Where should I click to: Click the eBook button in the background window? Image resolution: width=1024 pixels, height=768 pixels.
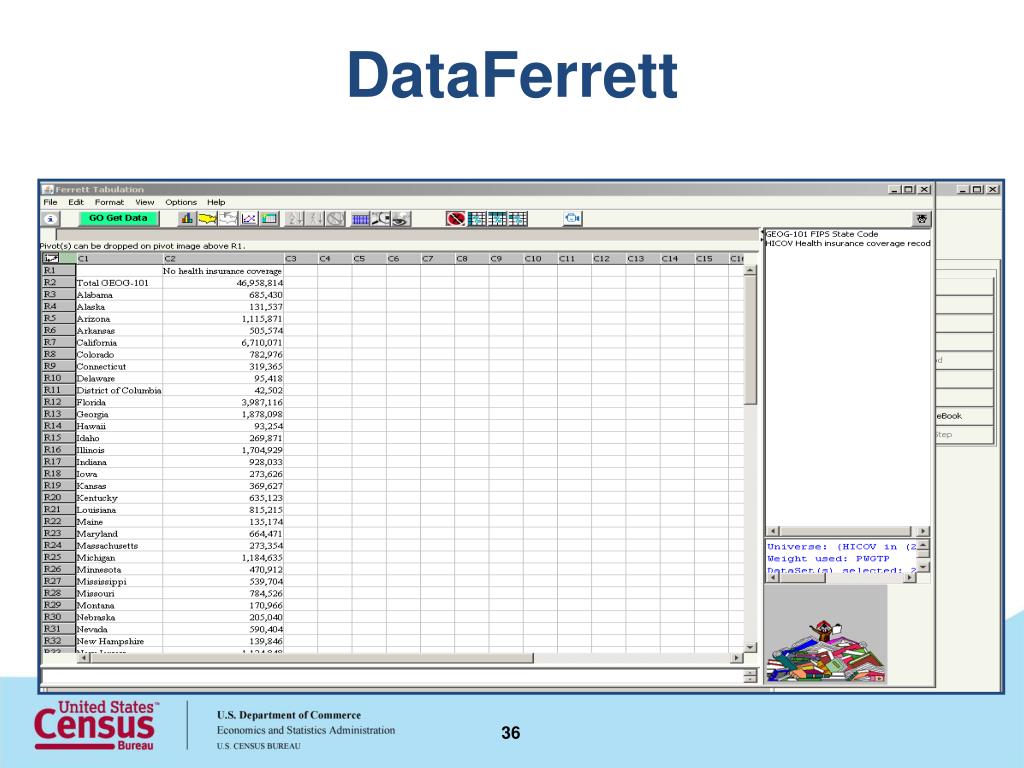pos(965,416)
